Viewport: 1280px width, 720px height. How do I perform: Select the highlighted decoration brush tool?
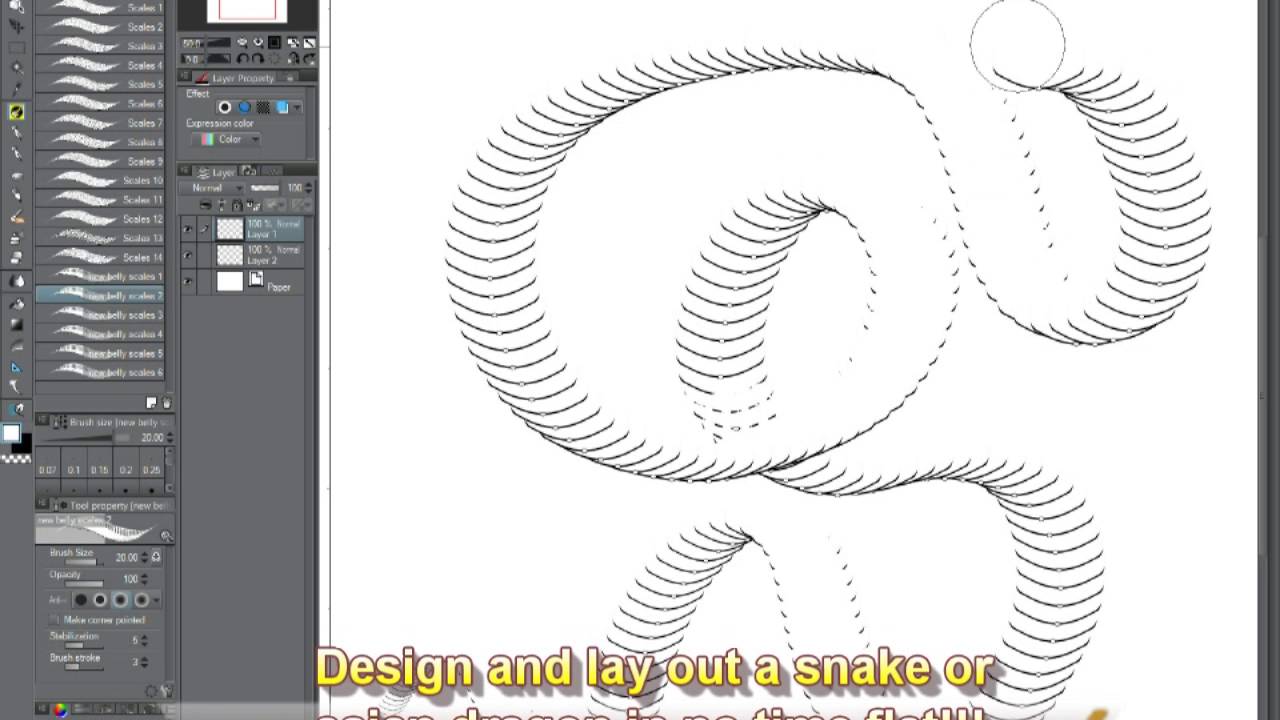[x=16, y=112]
